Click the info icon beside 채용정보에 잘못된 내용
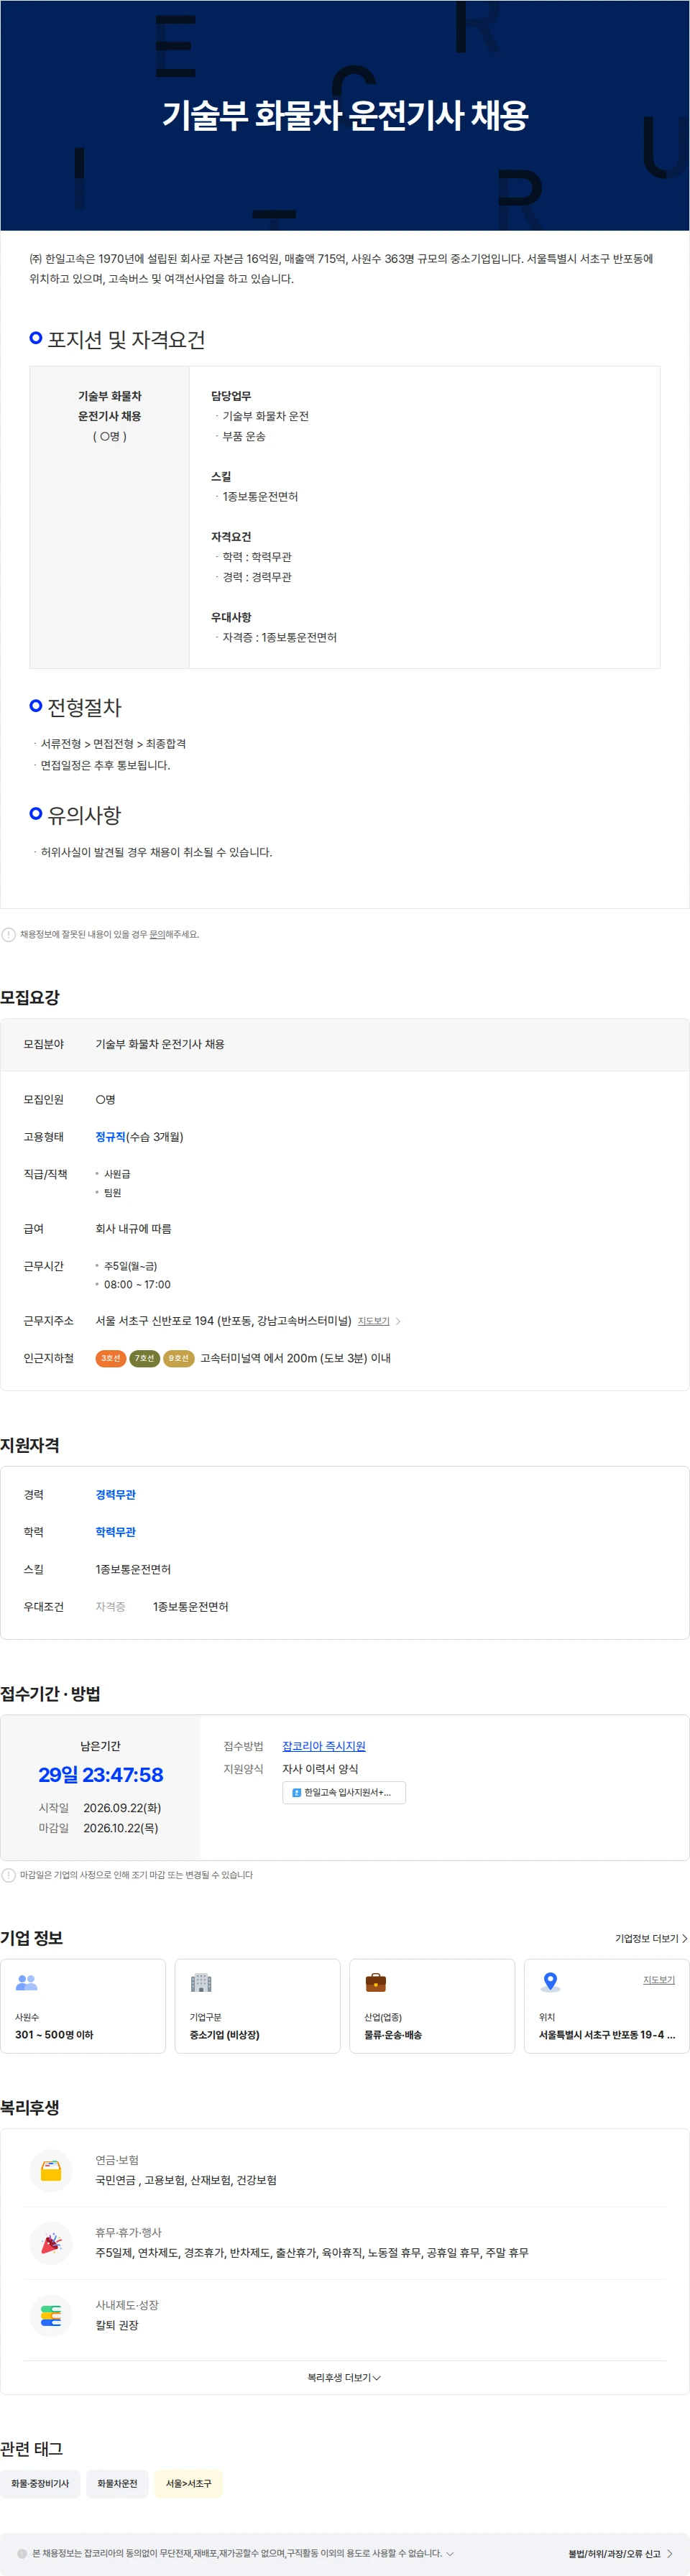This screenshot has height=2576, width=690. click(9, 934)
